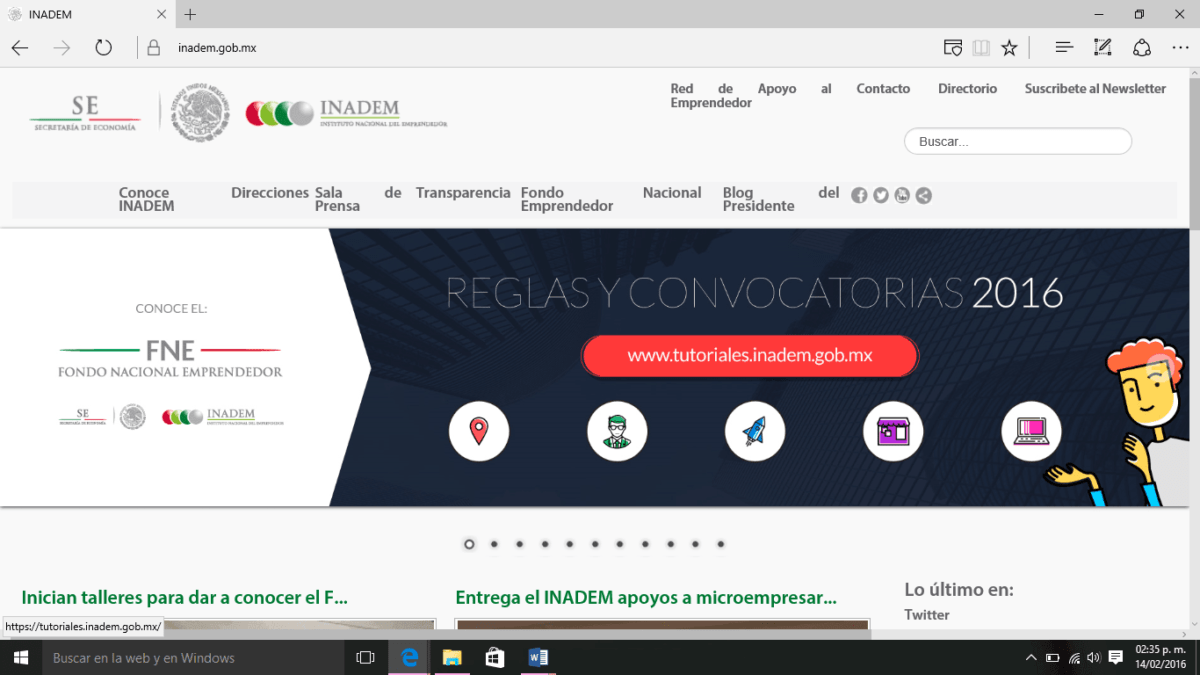Open a new browser tab

pos(190,14)
